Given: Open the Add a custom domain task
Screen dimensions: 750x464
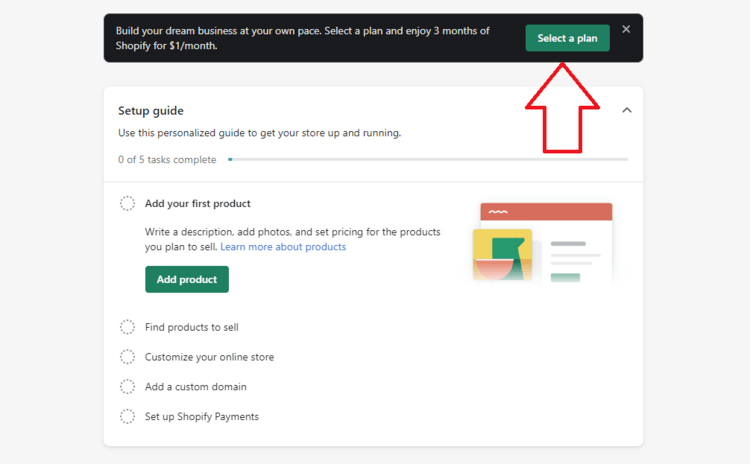Looking at the screenshot, I should (x=196, y=387).
